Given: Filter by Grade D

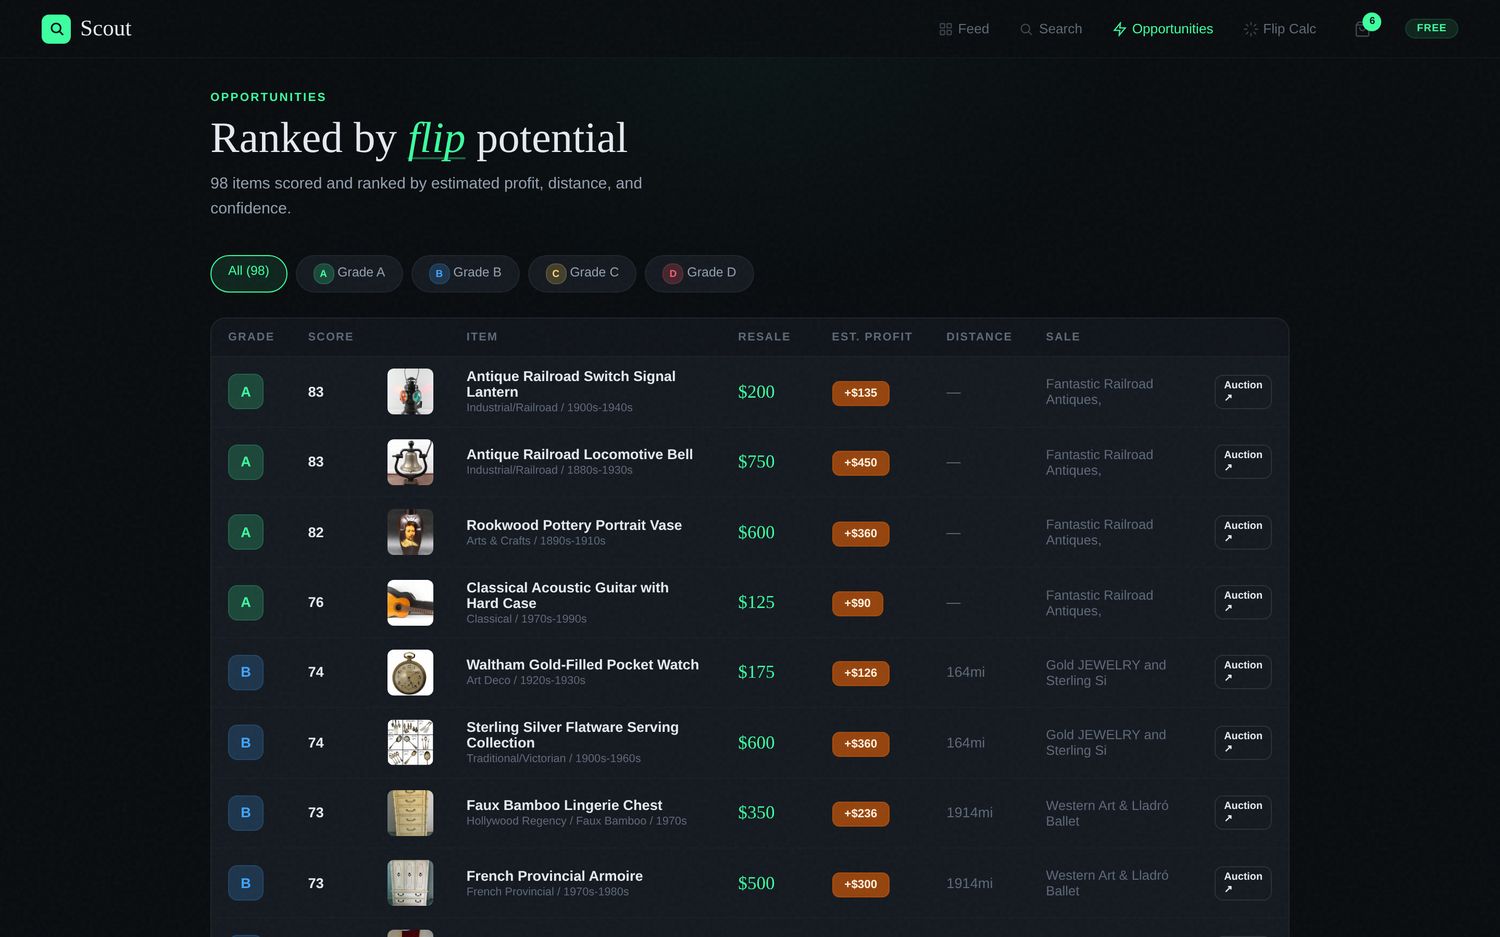Looking at the screenshot, I should (x=699, y=273).
